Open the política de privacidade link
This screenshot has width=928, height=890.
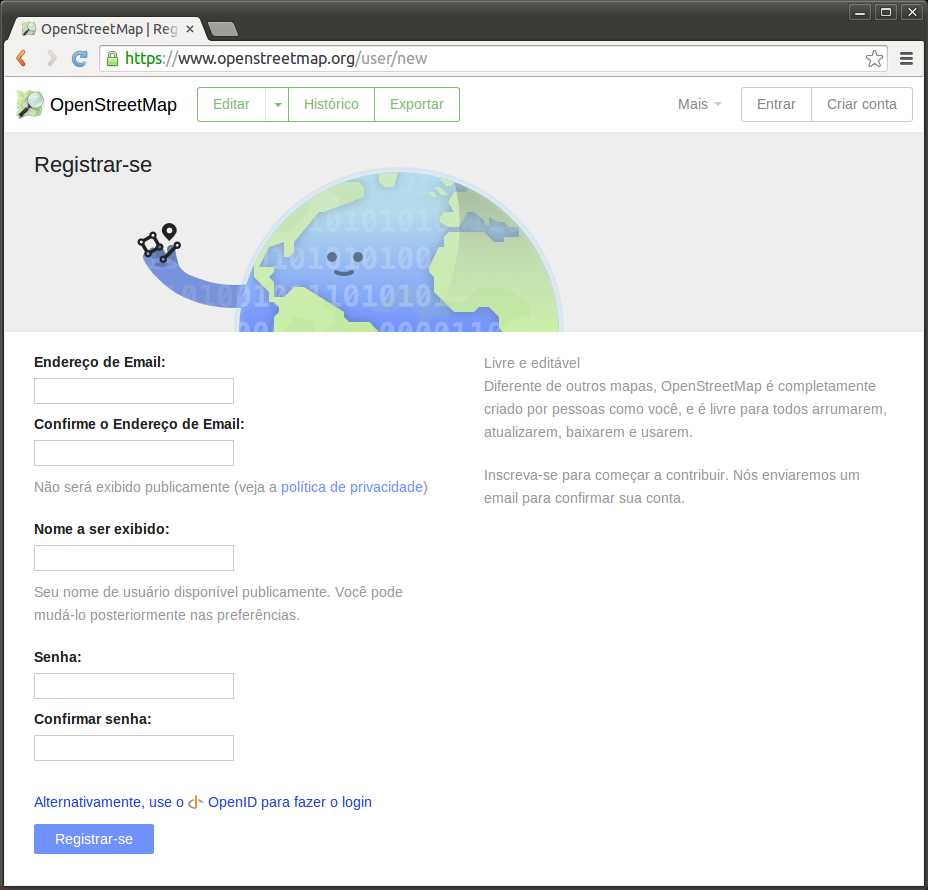point(352,487)
